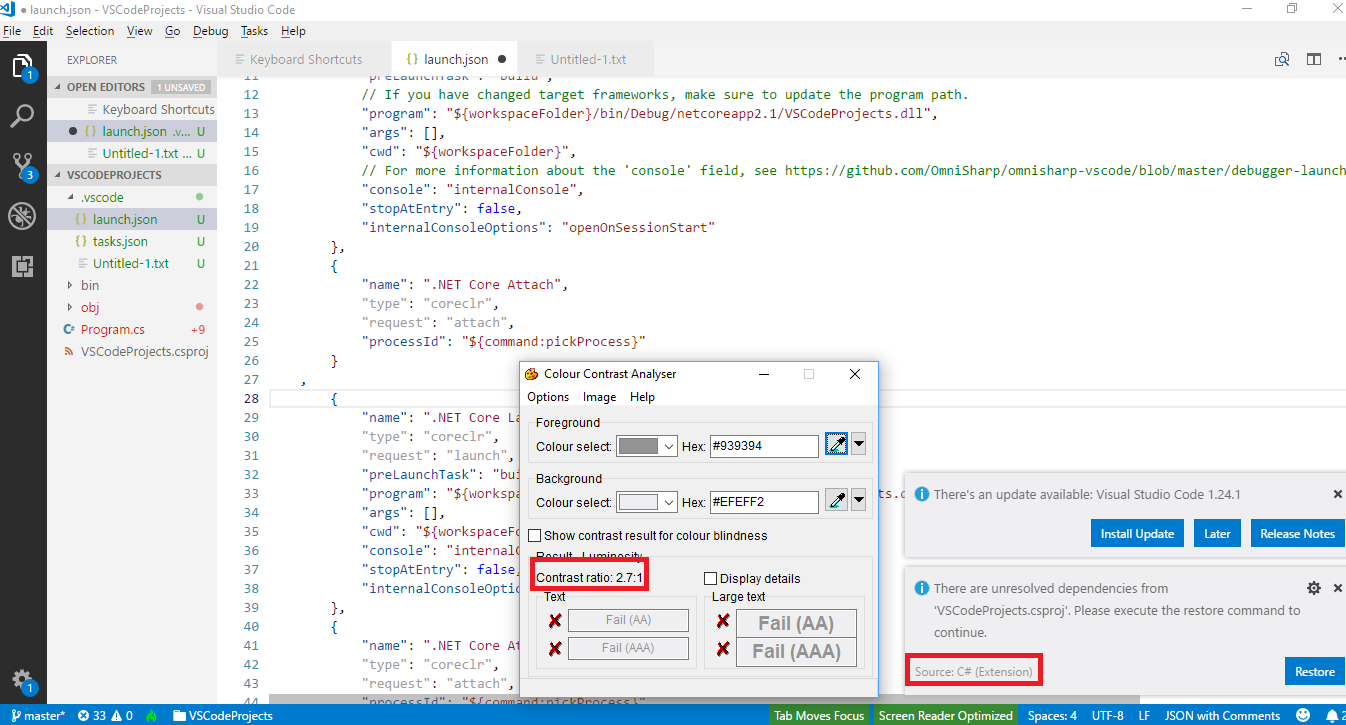Image resolution: width=1346 pixels, height=725 pixels.
Task: Toggle Tab Moves Focus in status bar
Action: pos(820,716)
